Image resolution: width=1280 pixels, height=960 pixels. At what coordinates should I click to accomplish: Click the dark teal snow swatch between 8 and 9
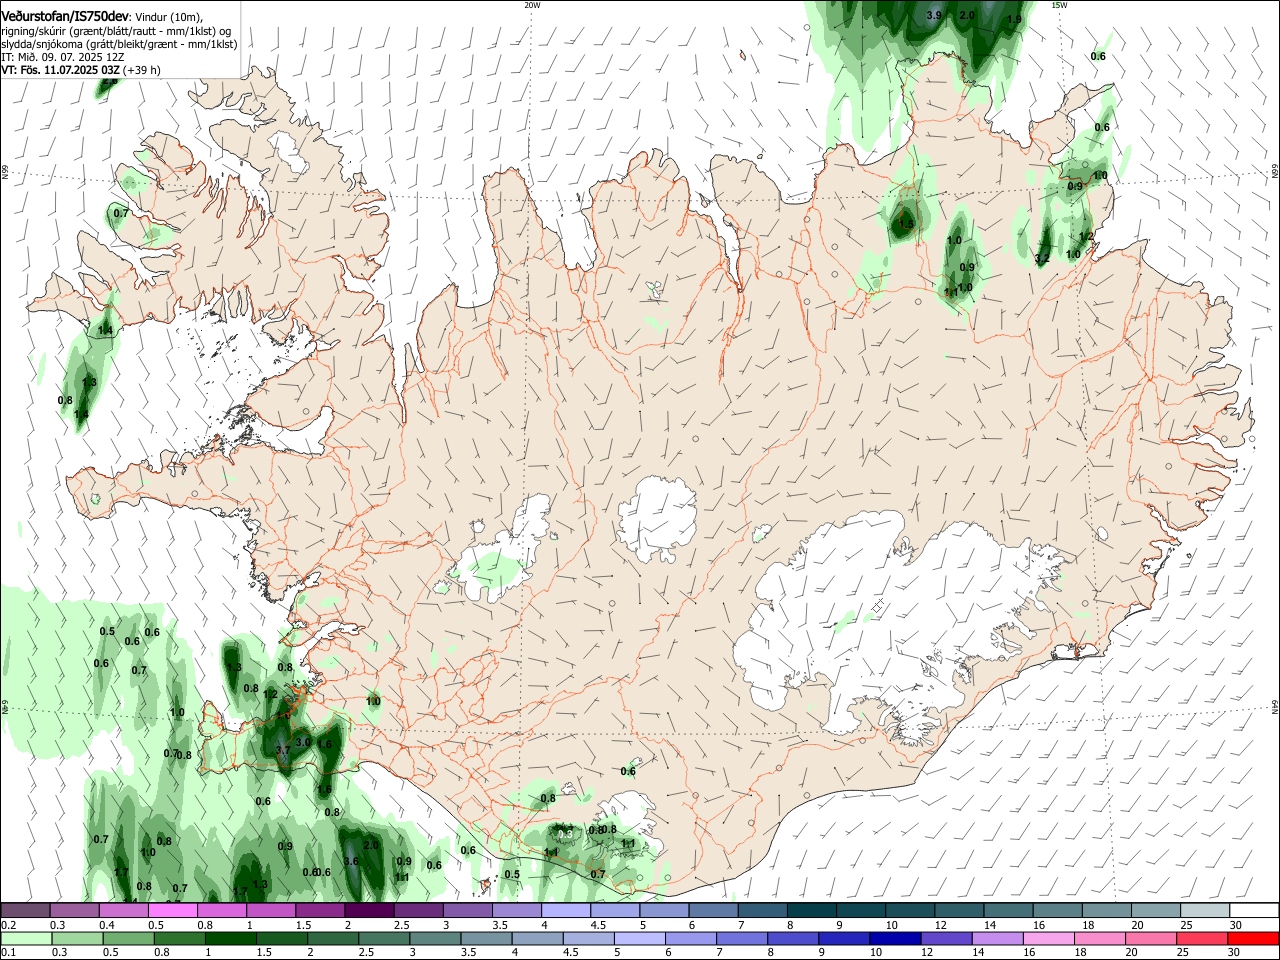pos(811,910)
